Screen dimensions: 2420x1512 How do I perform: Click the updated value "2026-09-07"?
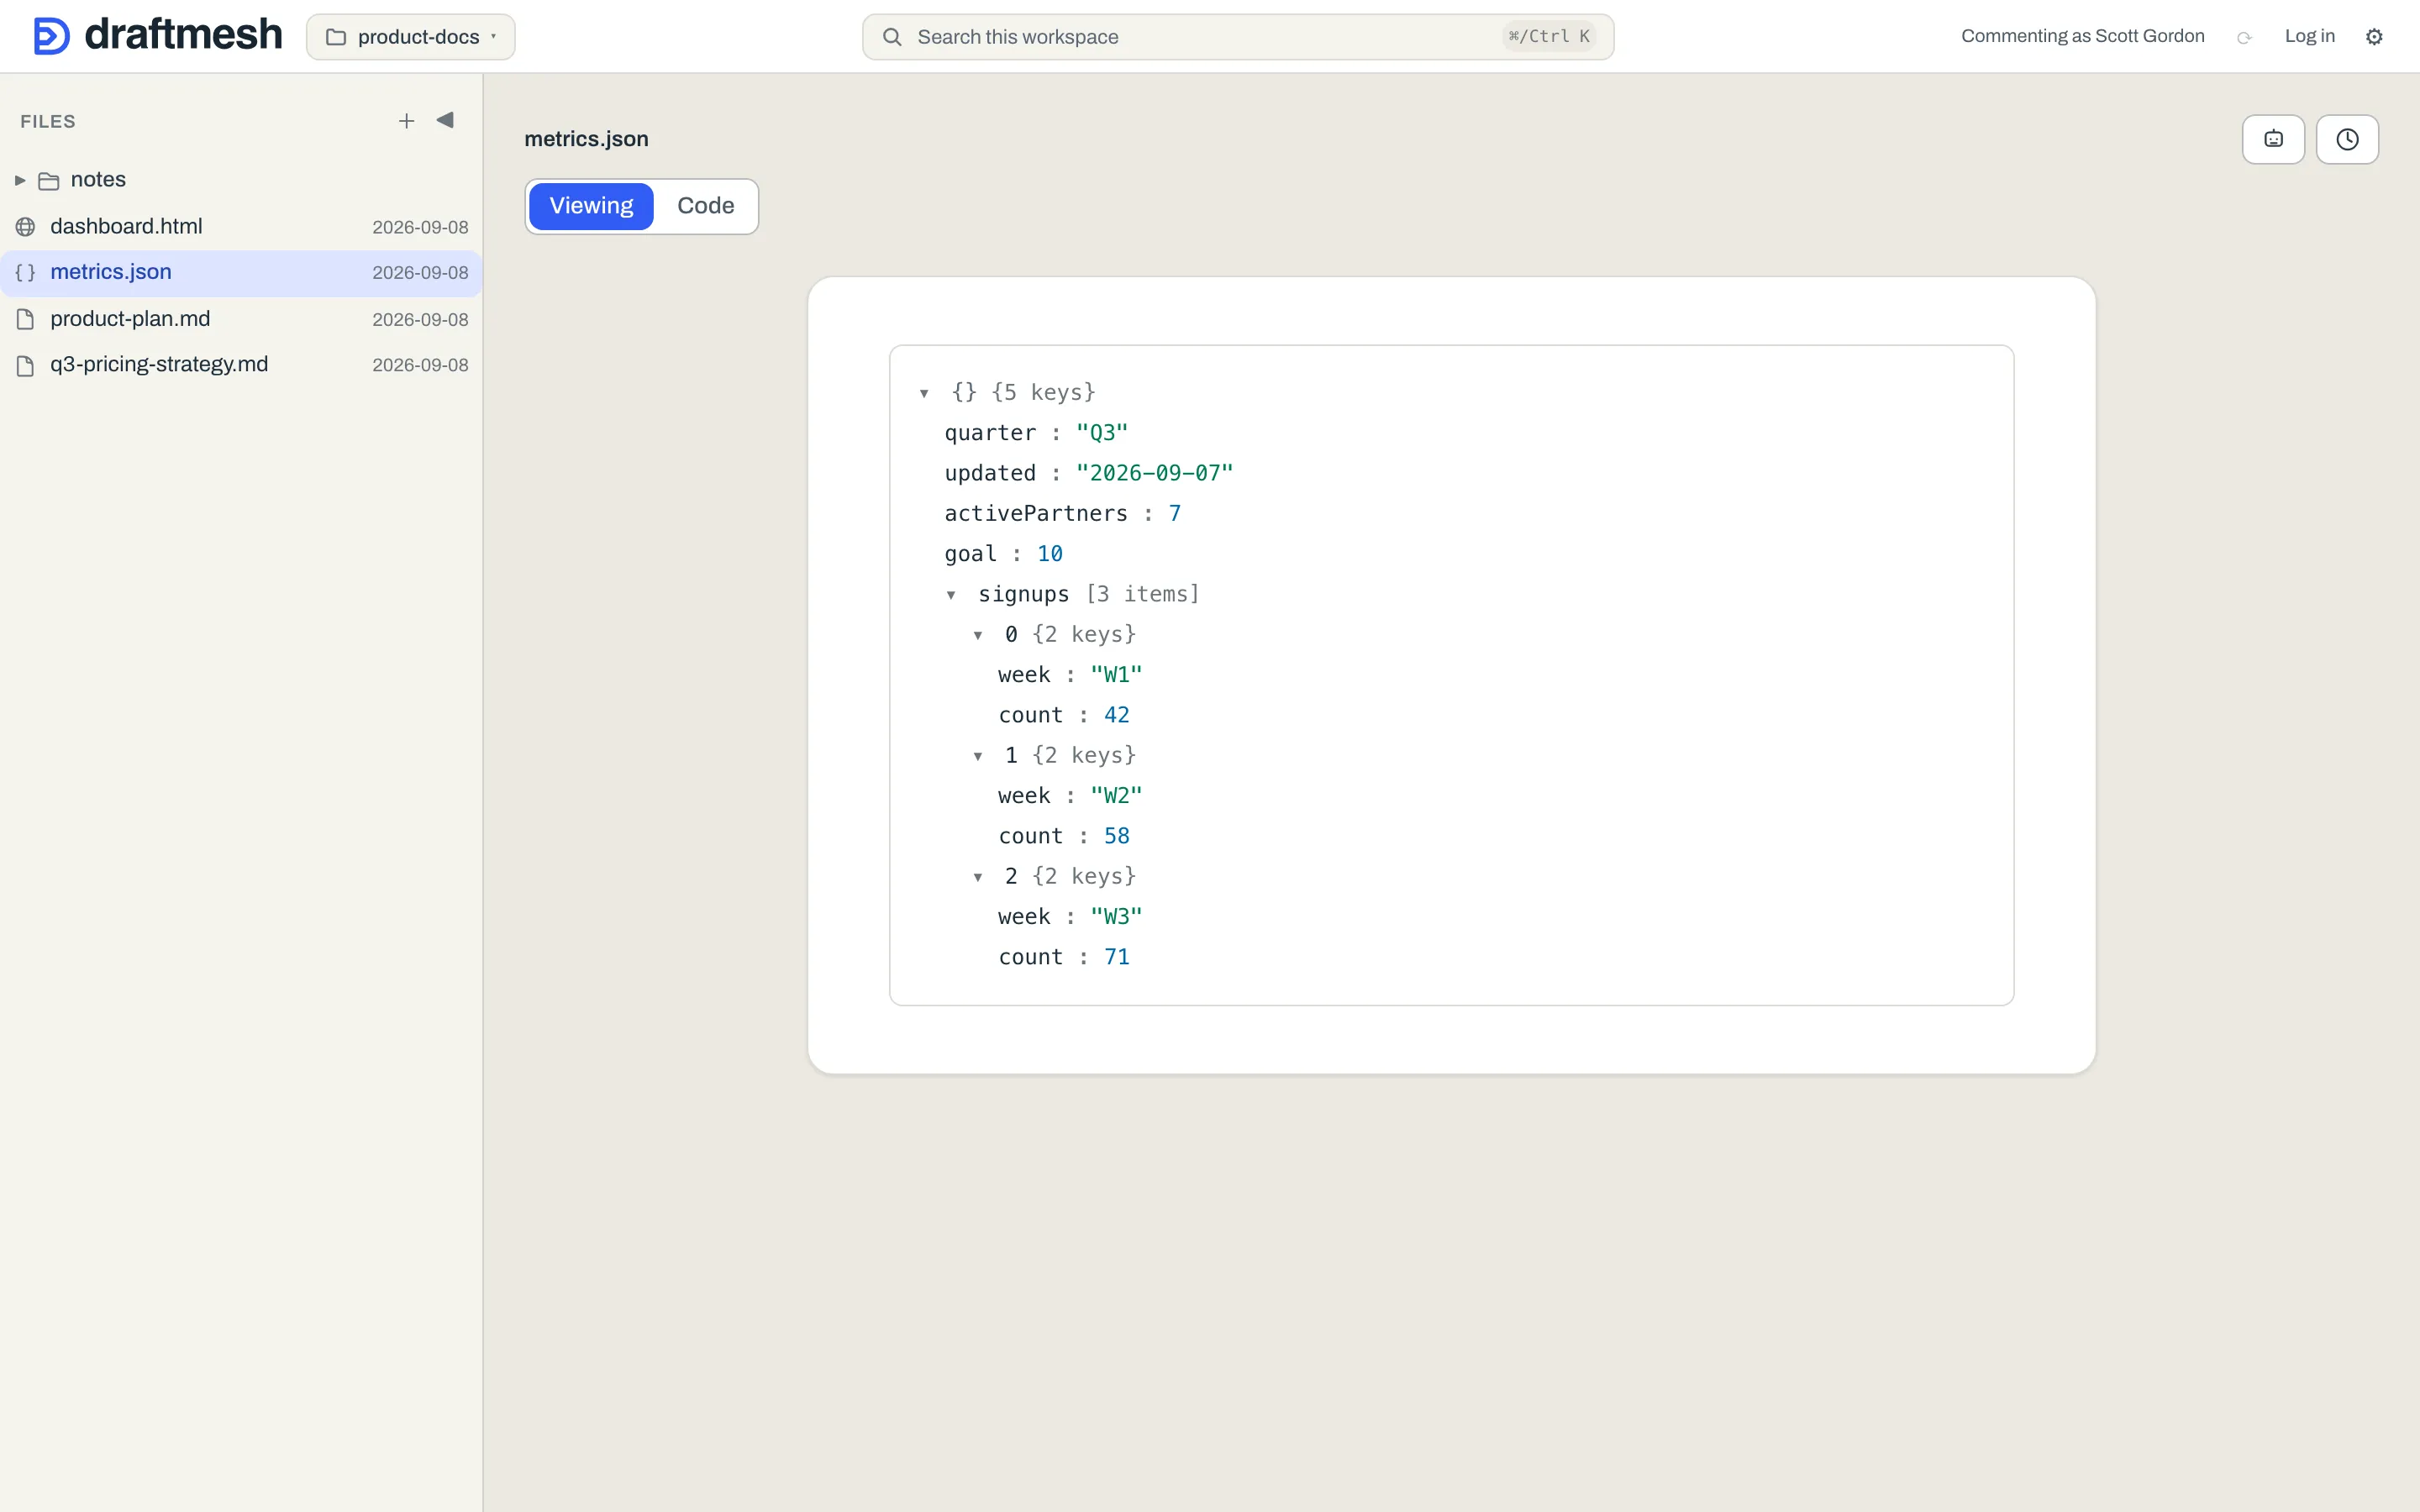pyautogui.click(x=1154, y=473)
